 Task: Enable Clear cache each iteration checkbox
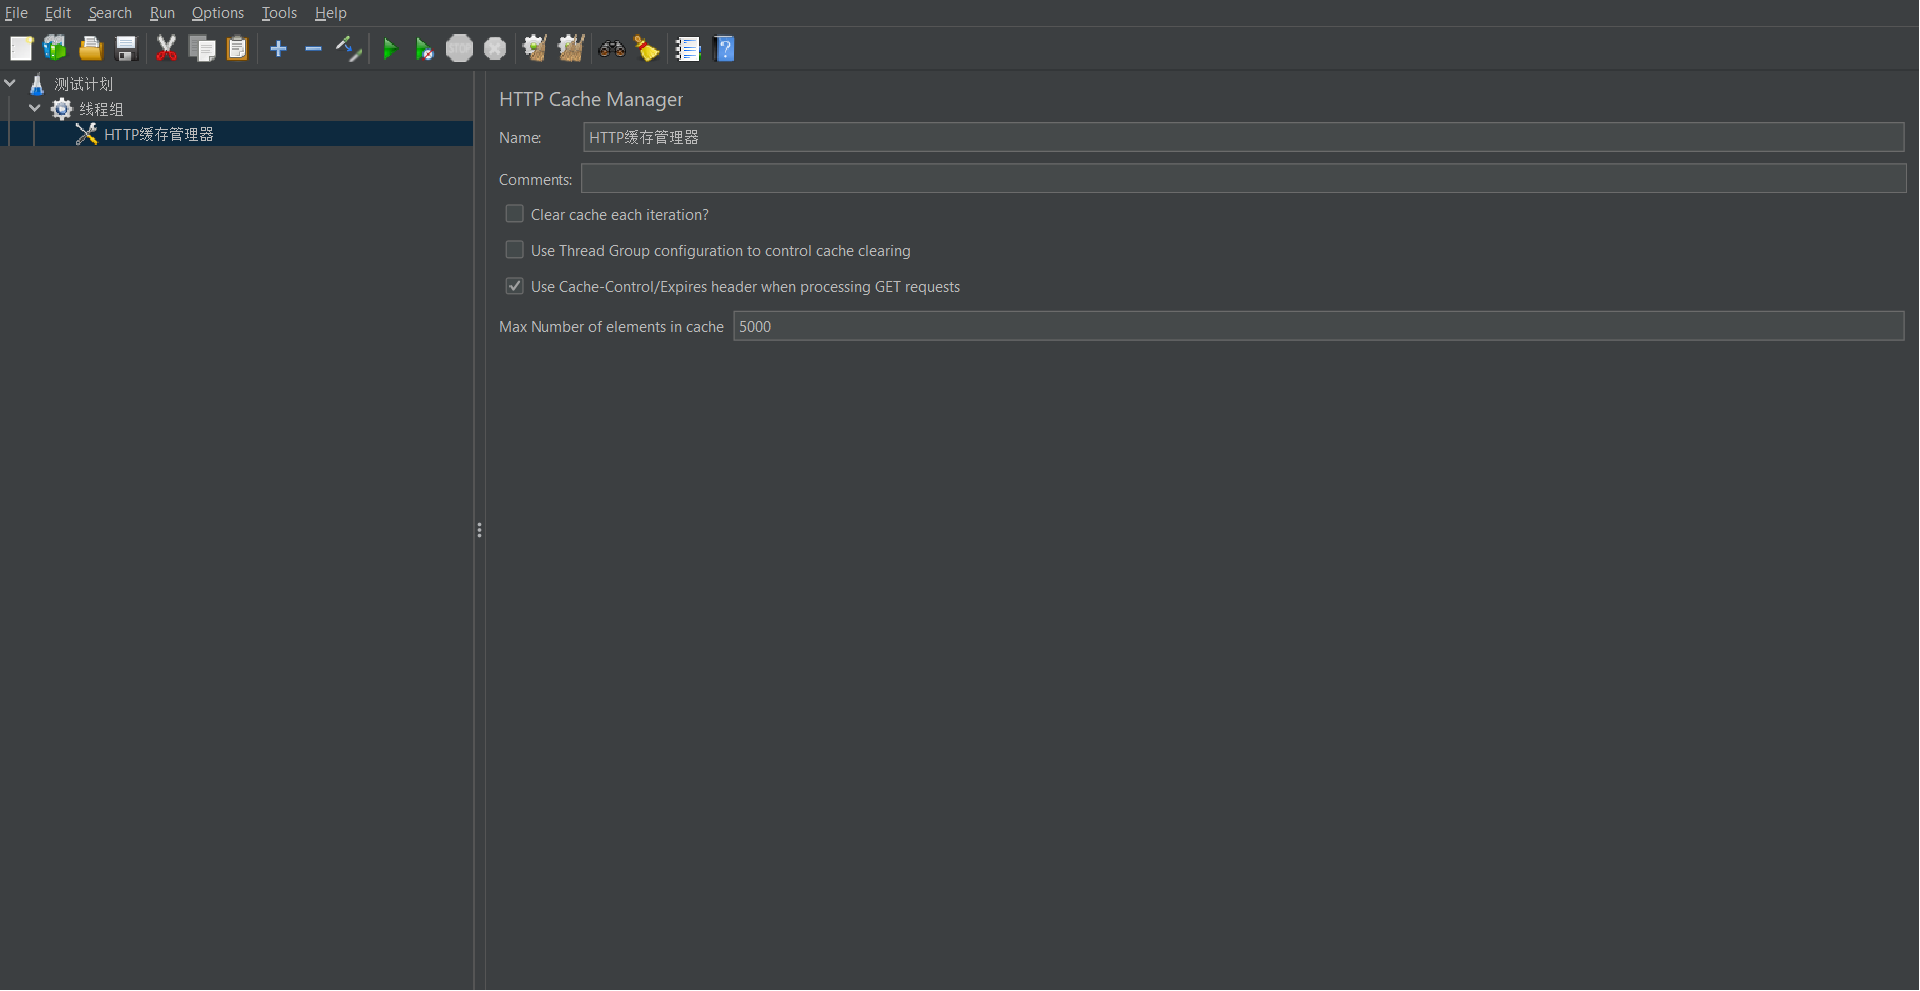(514, 214)
